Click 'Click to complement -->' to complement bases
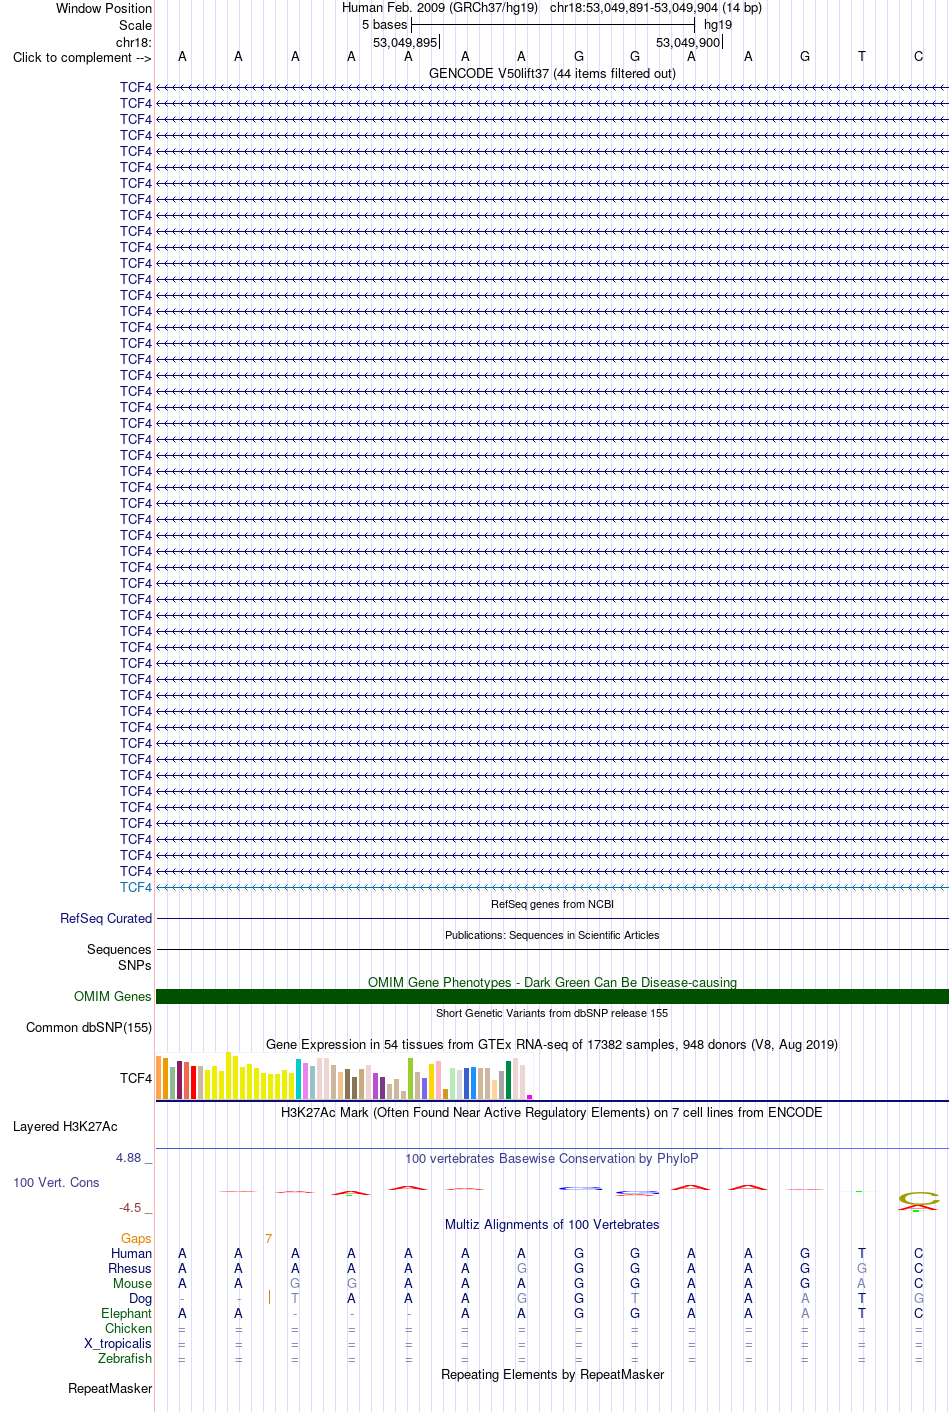The height and width of the screenshot is (1412, 950). pyautogui.click(x=82, y=57)
